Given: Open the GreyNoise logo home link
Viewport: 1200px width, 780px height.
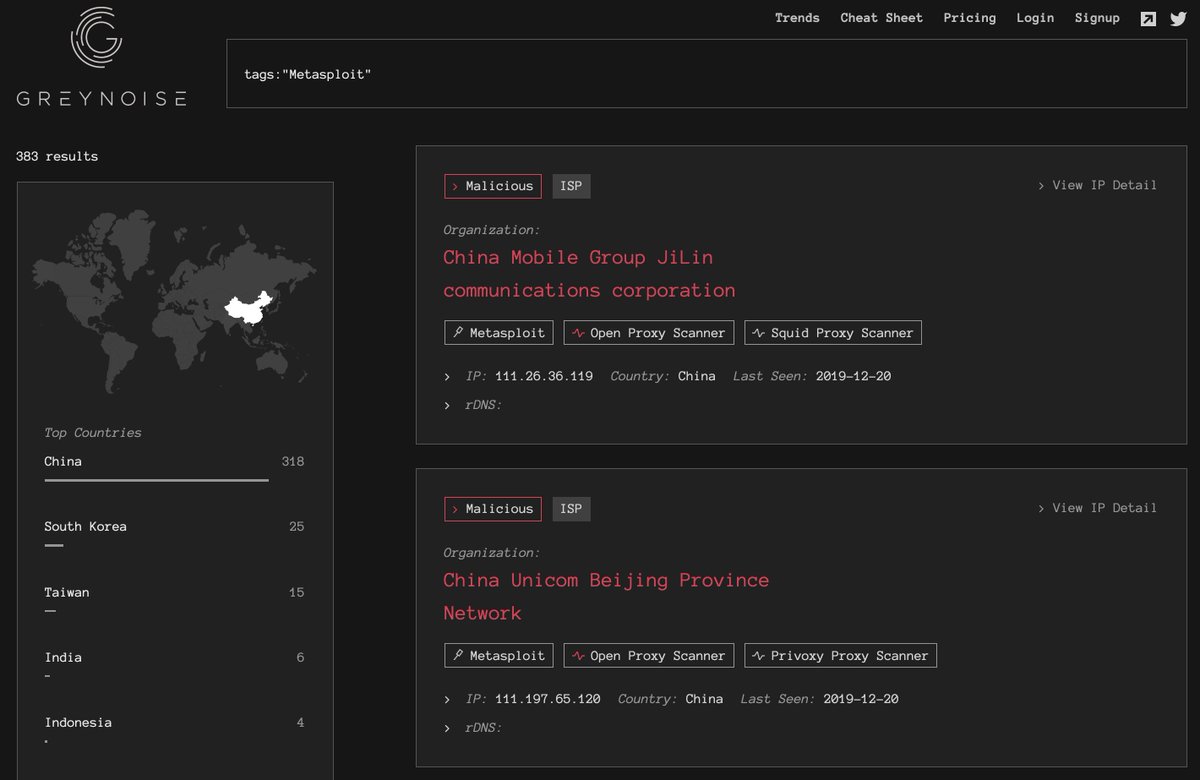Looking at the screenshot, I should (x=101, y=57).
